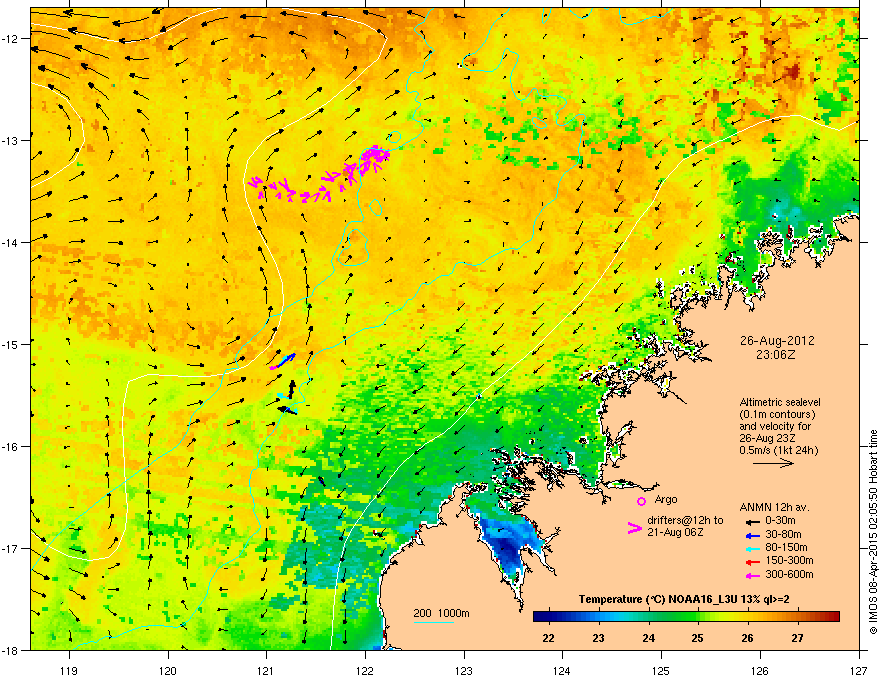This screenshot has width=880, height=680.
Task: Click the latitude axis label -18
Action: click(10, 650)
